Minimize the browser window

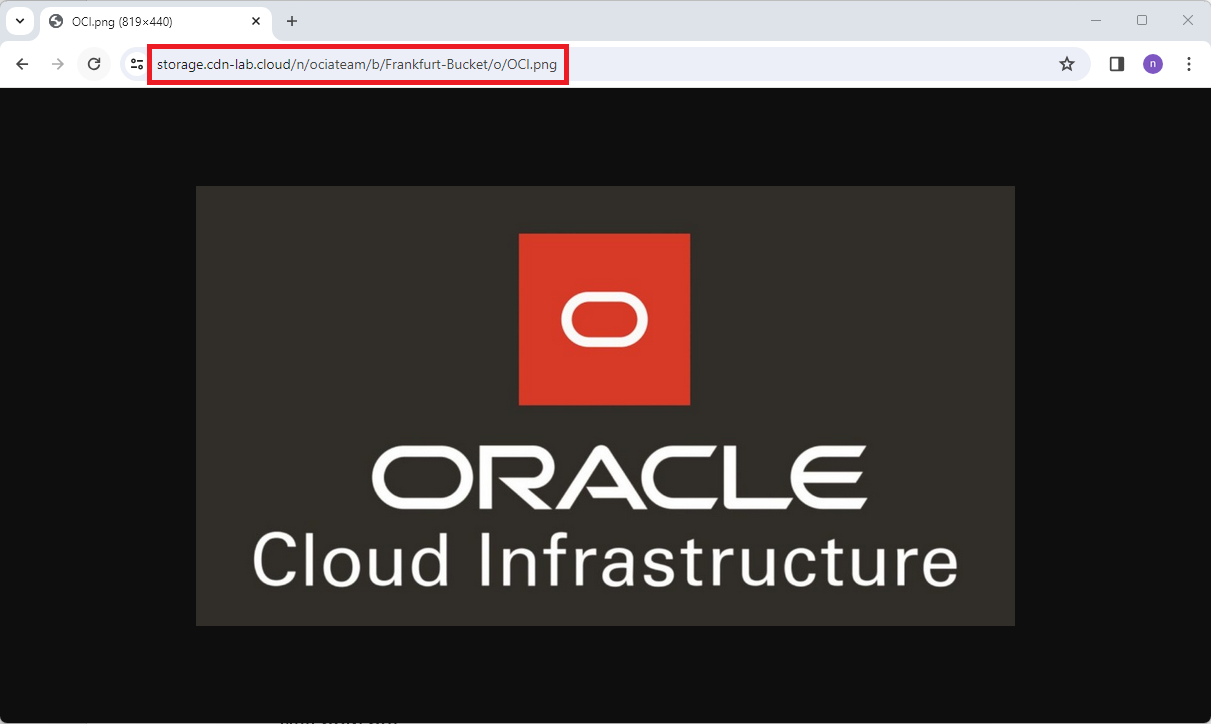coord(1096,20)
